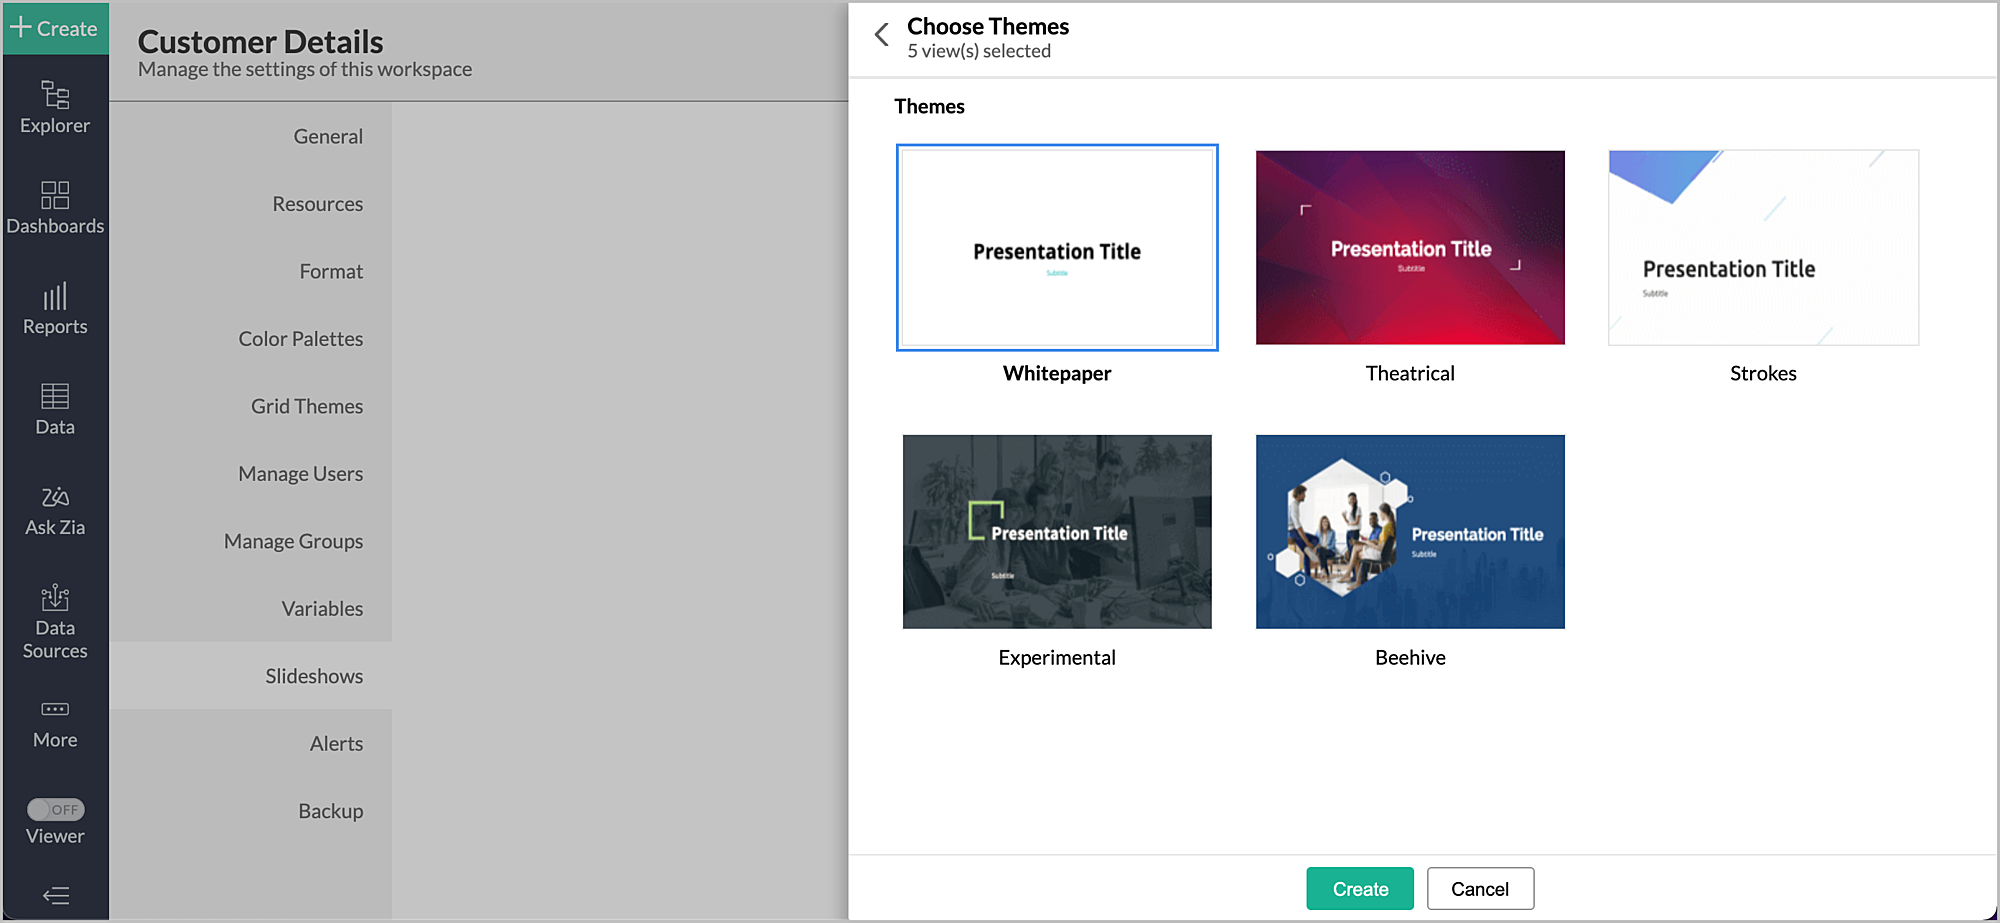
Task: Click the Create button to apply theme
Action: tap(1359, 888)
